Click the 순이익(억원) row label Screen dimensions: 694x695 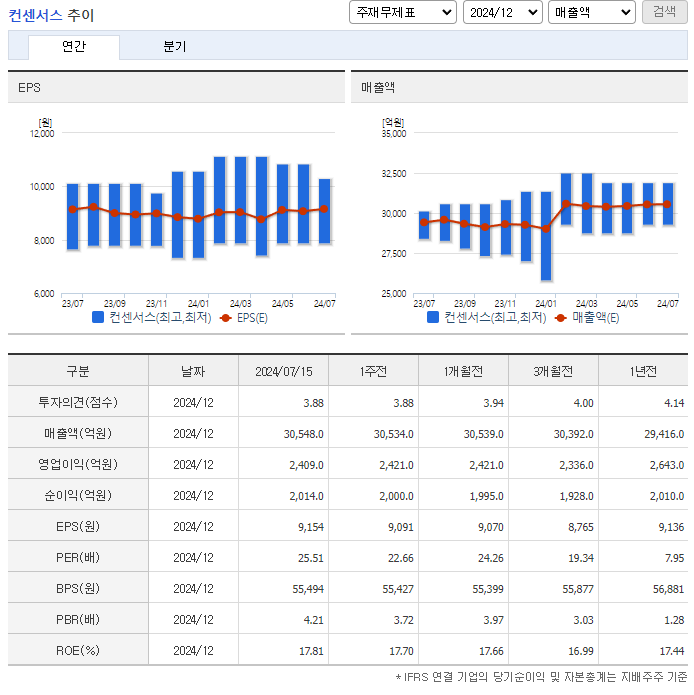pyautogui.click(x=78, y=495)
